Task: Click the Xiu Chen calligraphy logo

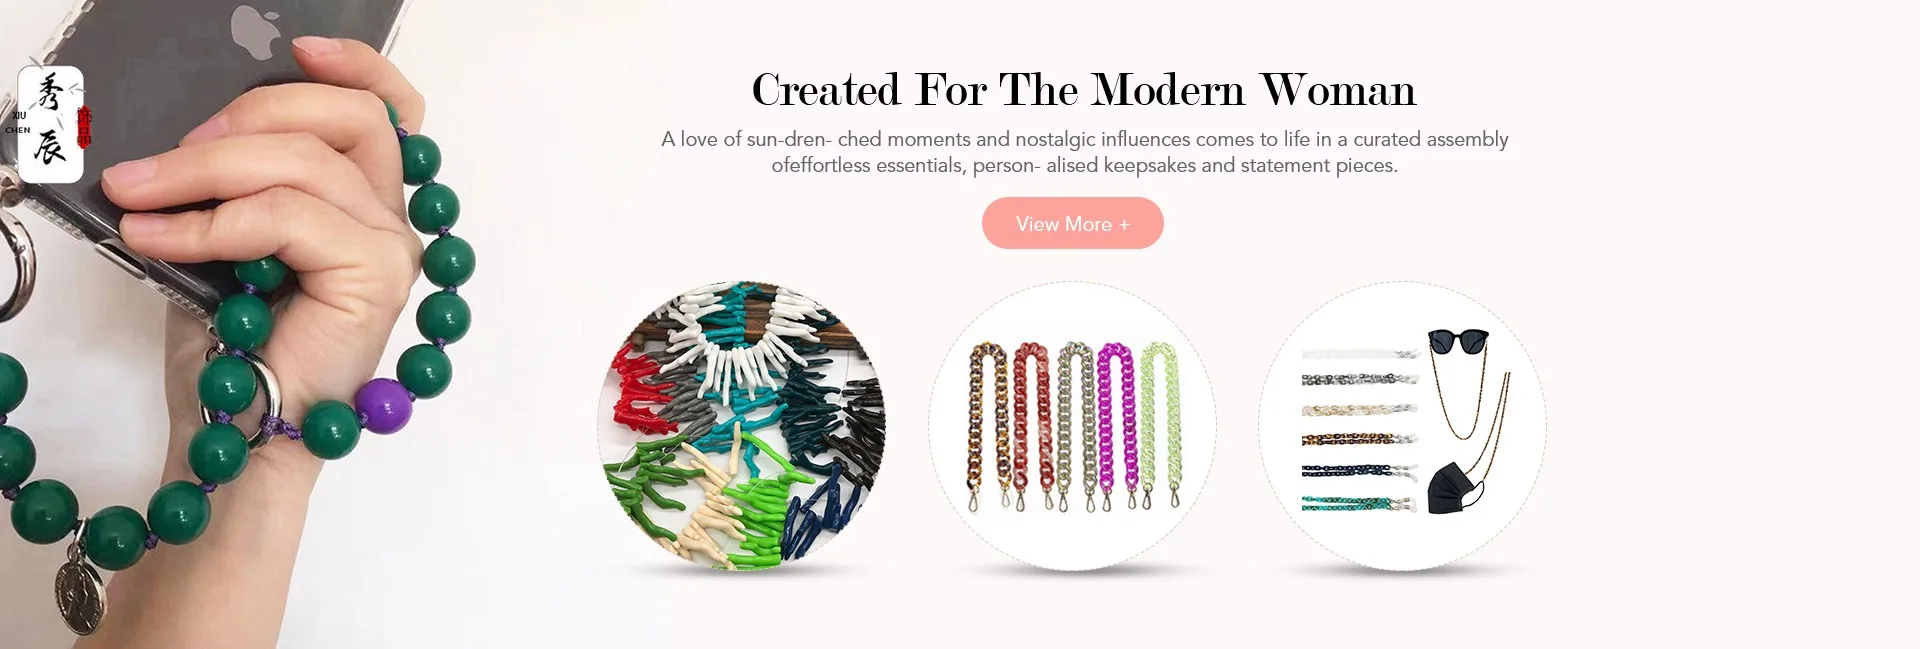Action: [x=50, y=124]
